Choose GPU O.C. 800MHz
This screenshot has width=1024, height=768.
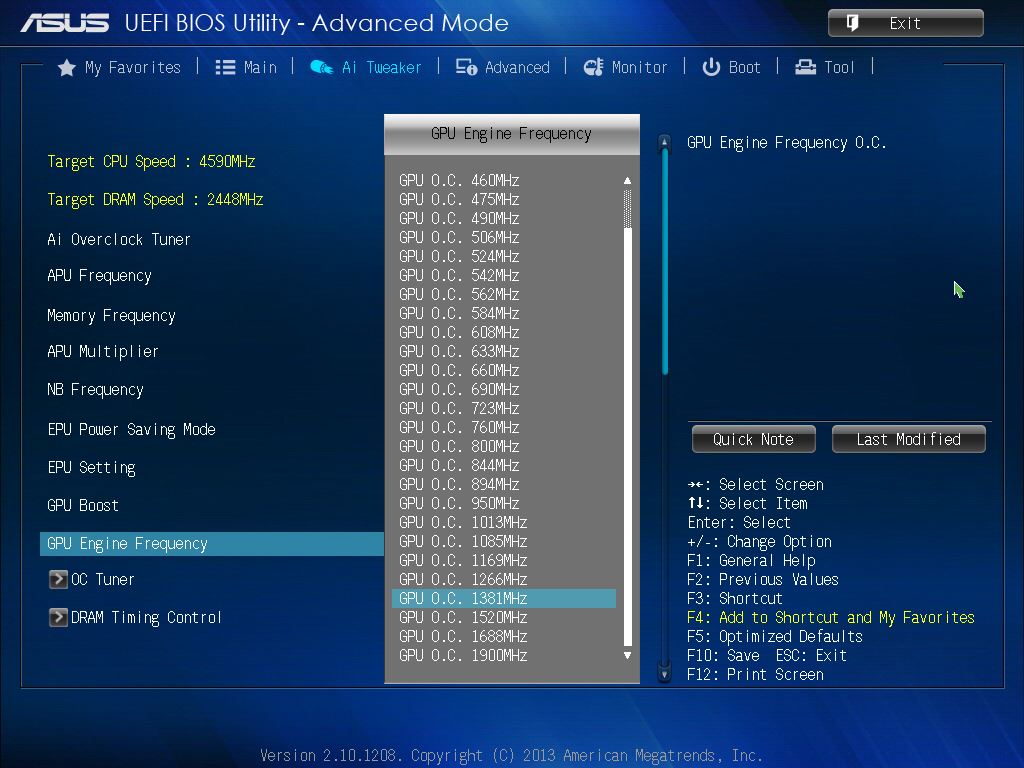click(x=459, y=446)
